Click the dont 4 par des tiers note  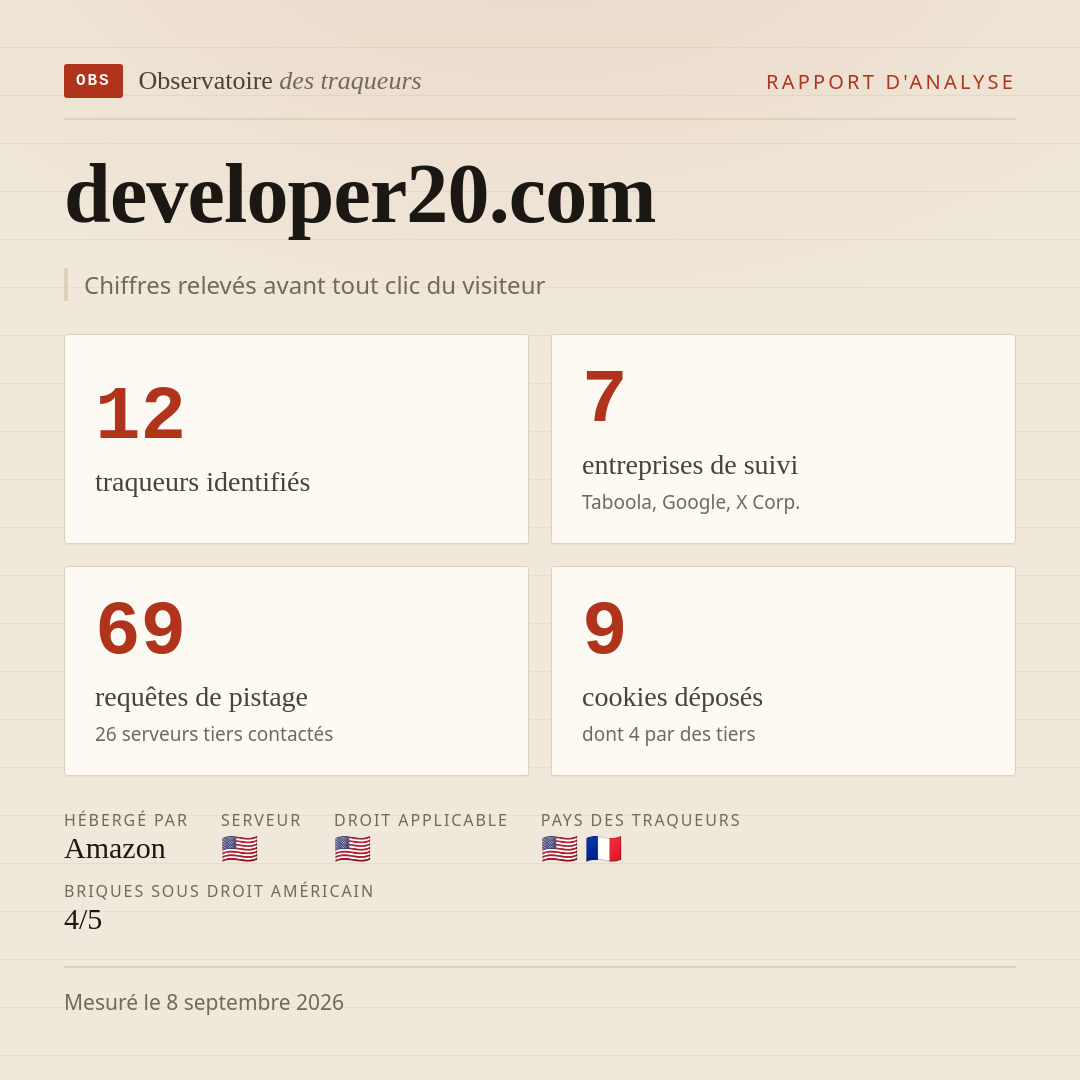pos(668,734)
